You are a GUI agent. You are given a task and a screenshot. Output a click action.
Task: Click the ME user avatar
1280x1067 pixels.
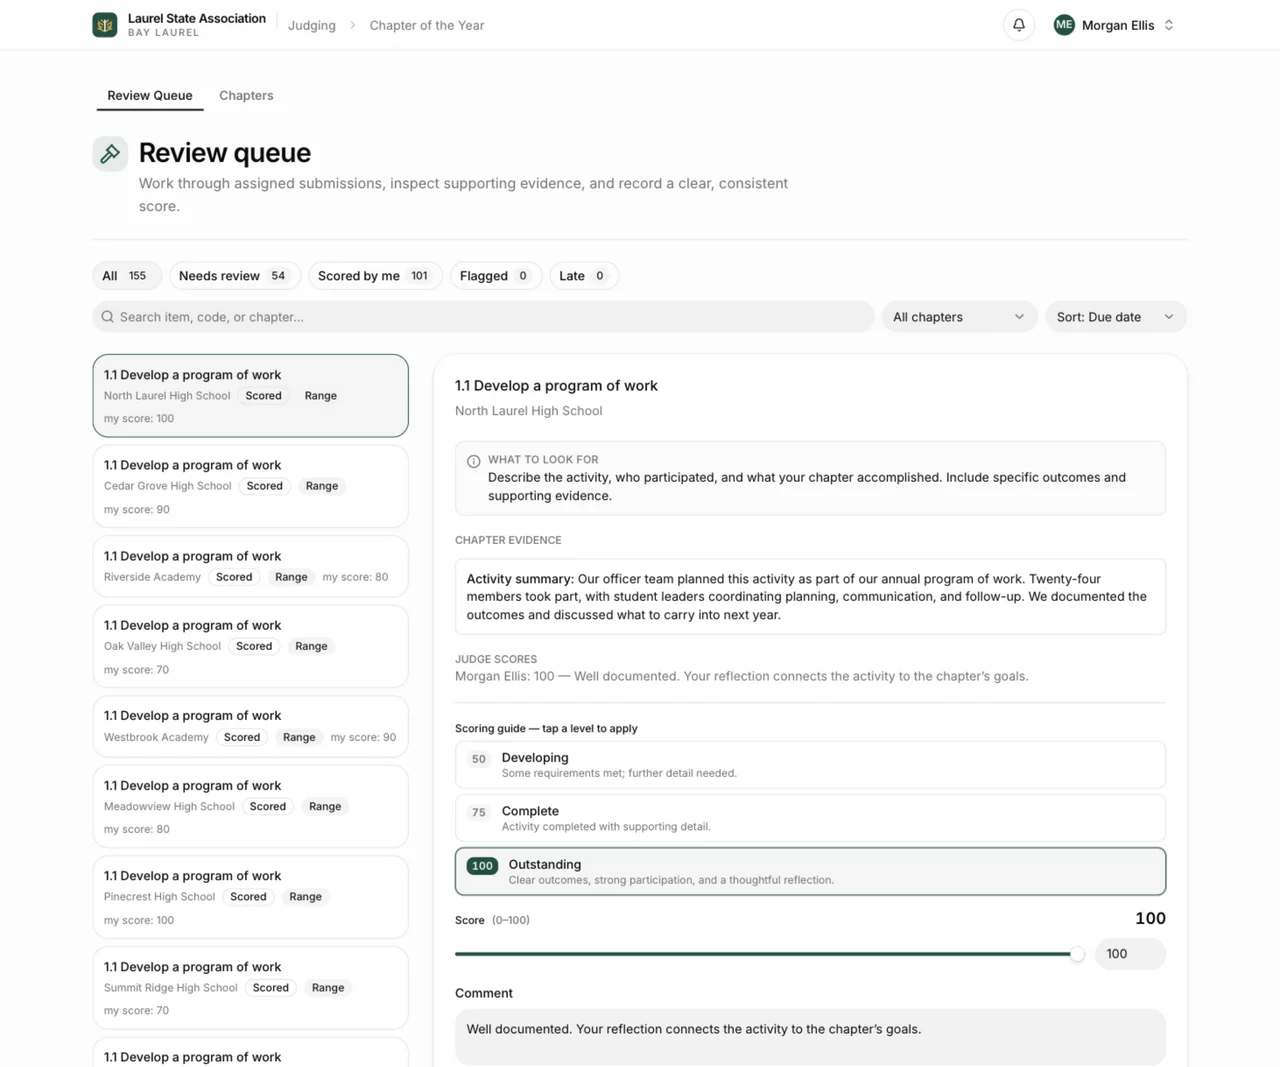coord(1064,25)
